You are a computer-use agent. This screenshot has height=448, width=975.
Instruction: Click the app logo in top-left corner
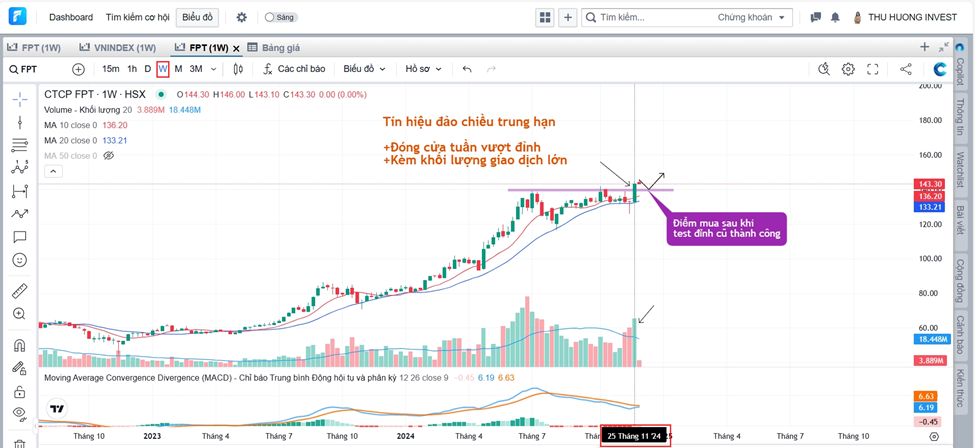(x=17, y=17)
